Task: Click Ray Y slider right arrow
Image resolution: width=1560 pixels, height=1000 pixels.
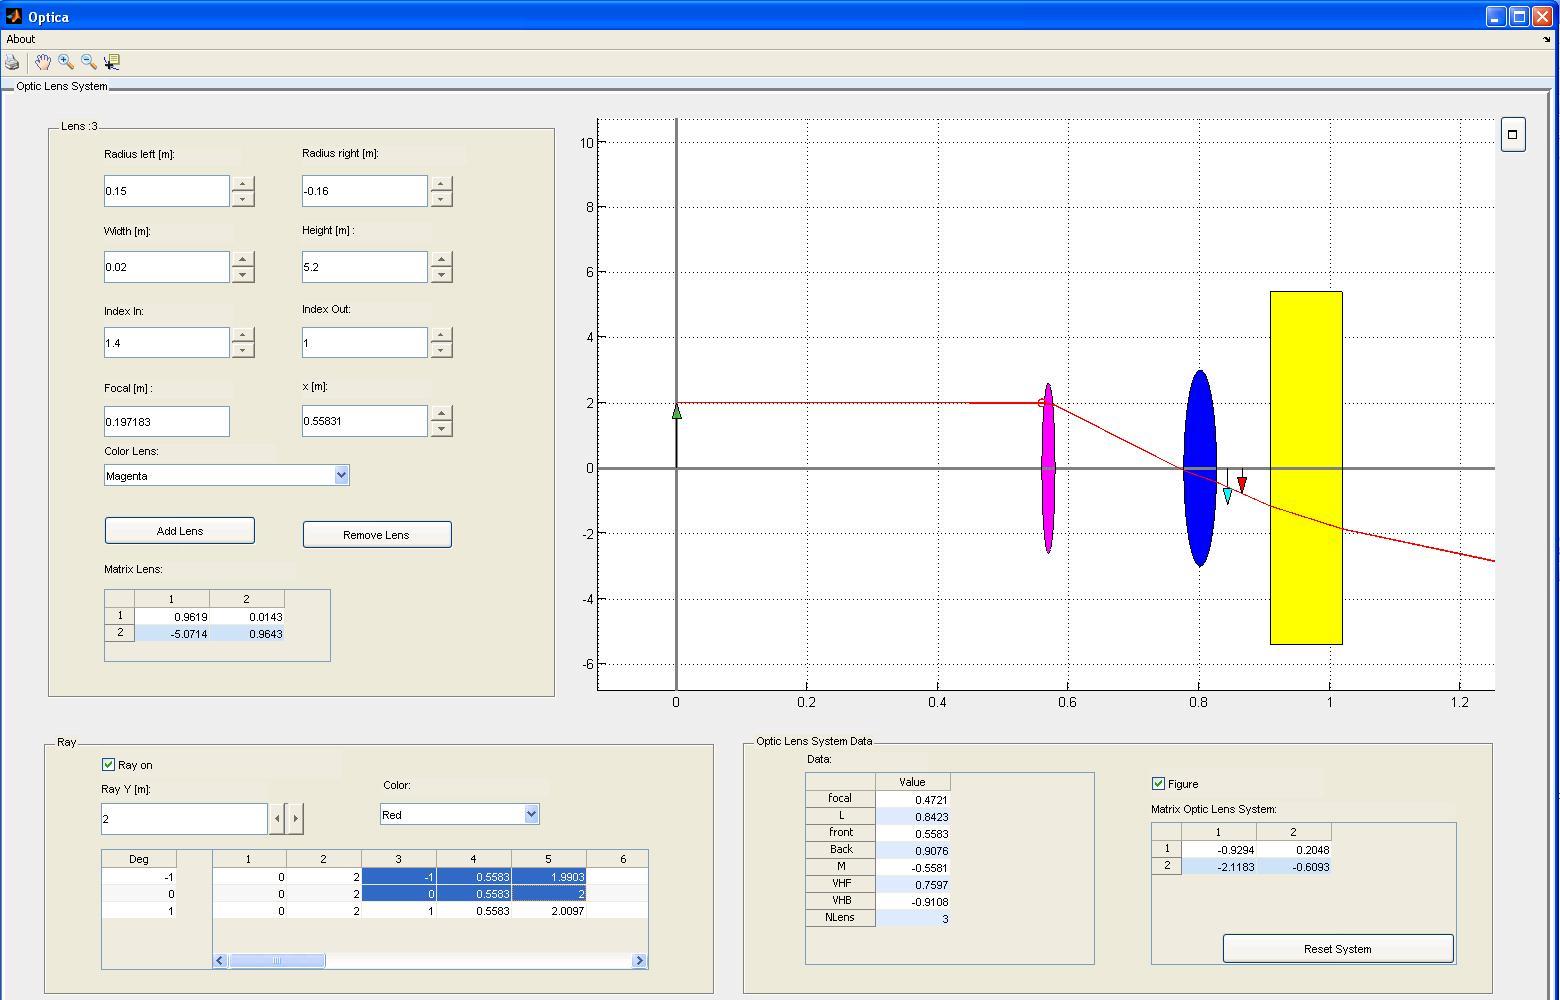Action: tap(295, 819)
